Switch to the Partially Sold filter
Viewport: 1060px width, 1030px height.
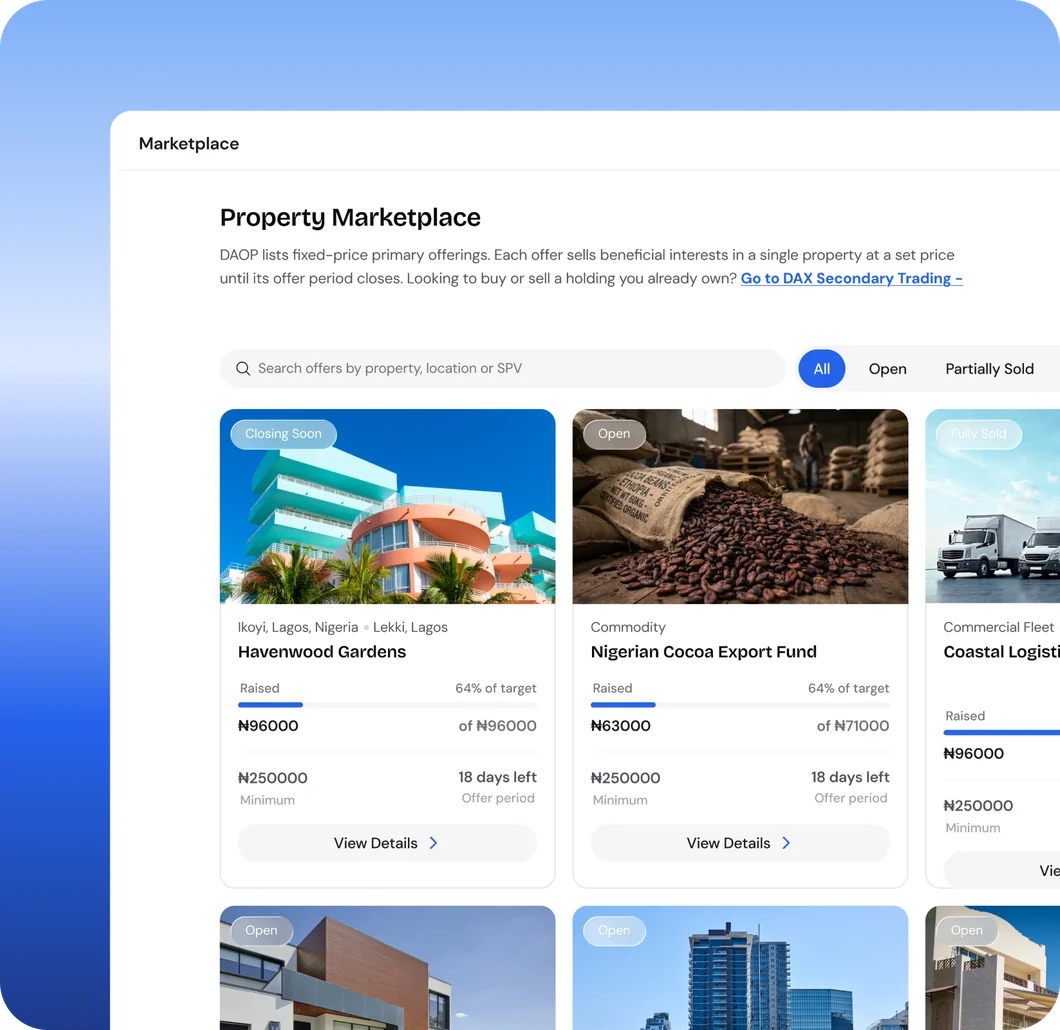(x=989, y=369)
